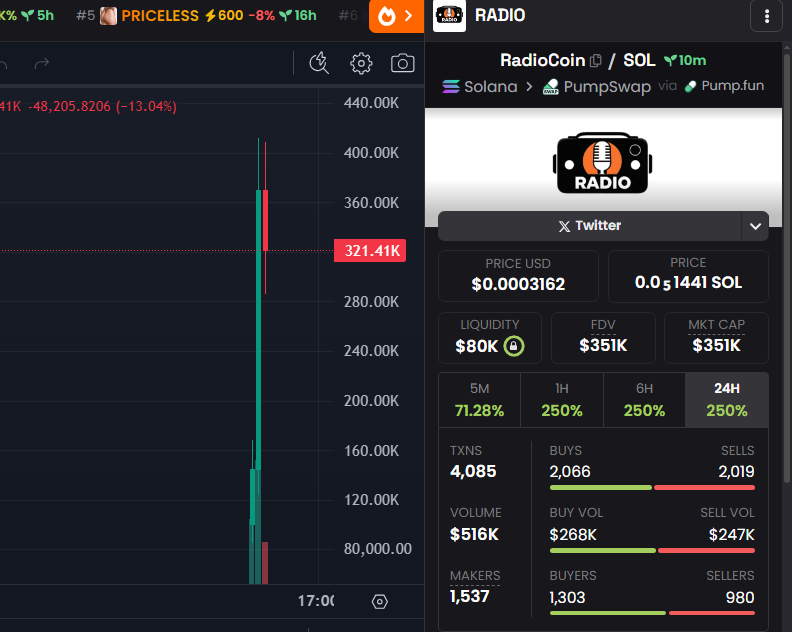Click the BUYERS 1,303 value
792x632 pixels.
click(567, 598)
